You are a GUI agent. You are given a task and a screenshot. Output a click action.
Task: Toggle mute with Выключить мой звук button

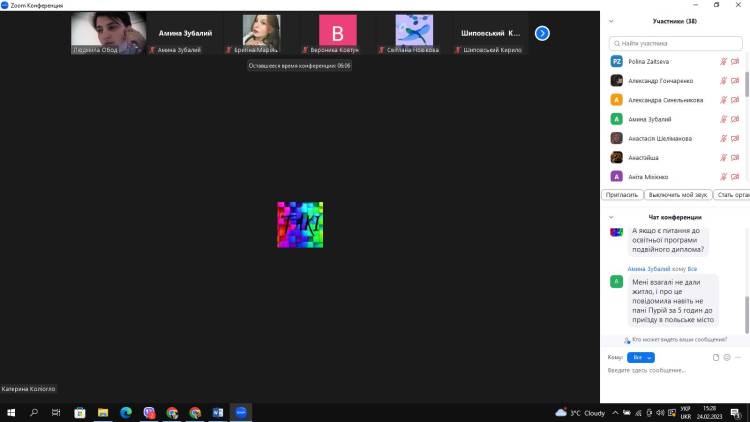tap(676, 195)
